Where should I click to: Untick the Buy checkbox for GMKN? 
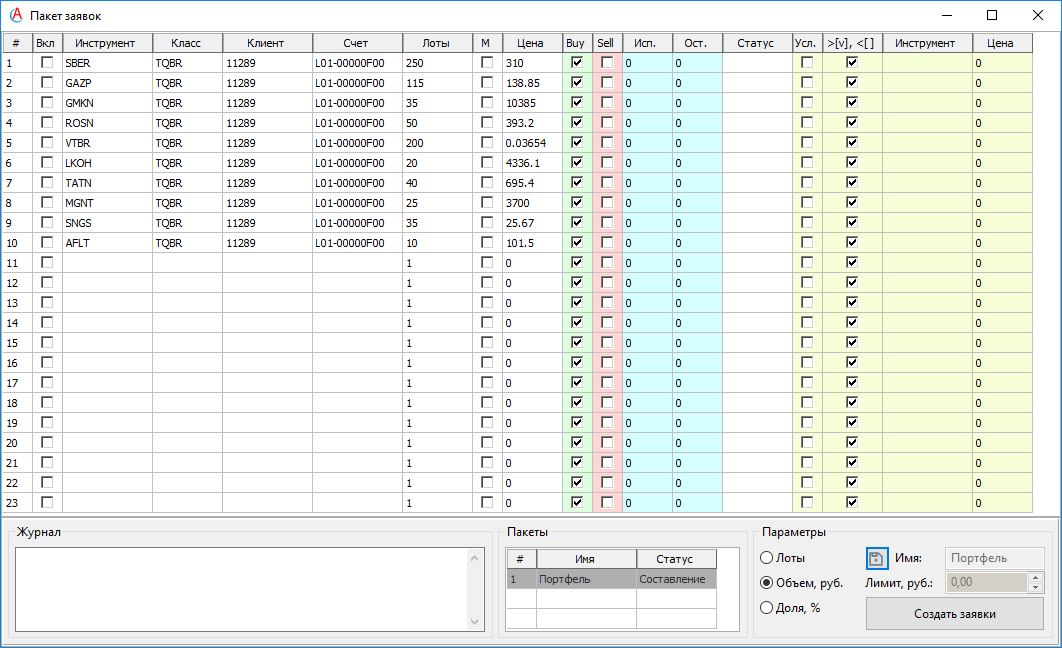tap(577, 102)
